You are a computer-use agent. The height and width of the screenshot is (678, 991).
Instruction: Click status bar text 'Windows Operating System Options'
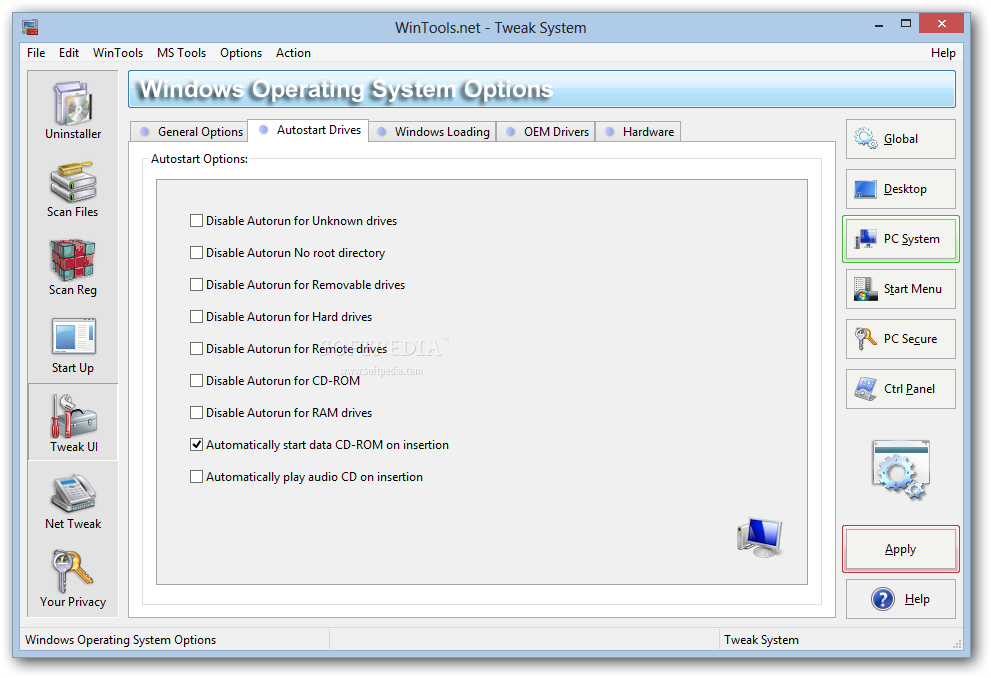point(120,640)
